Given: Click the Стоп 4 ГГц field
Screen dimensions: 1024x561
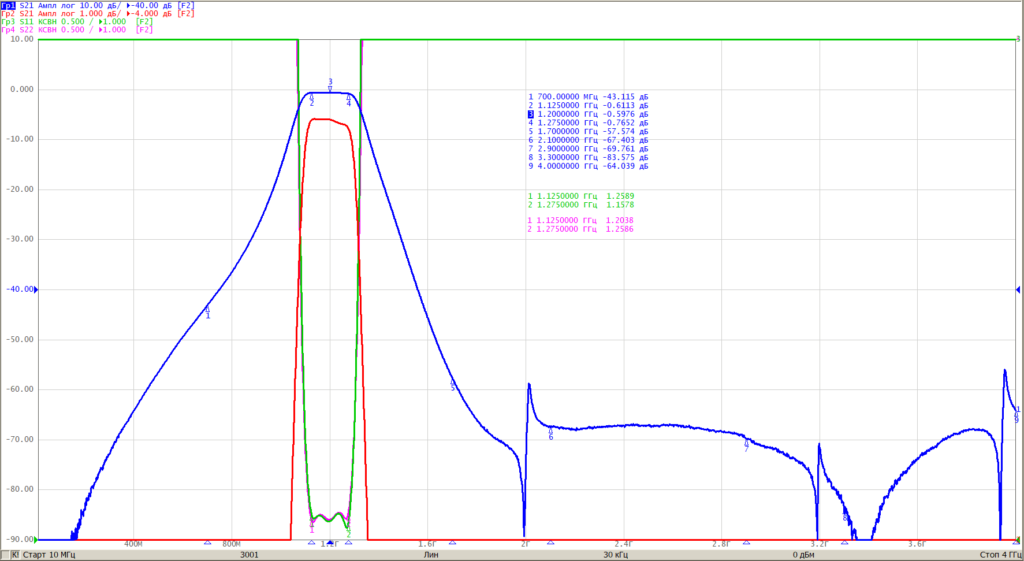Looking at the screenshot, I should 999,555.
